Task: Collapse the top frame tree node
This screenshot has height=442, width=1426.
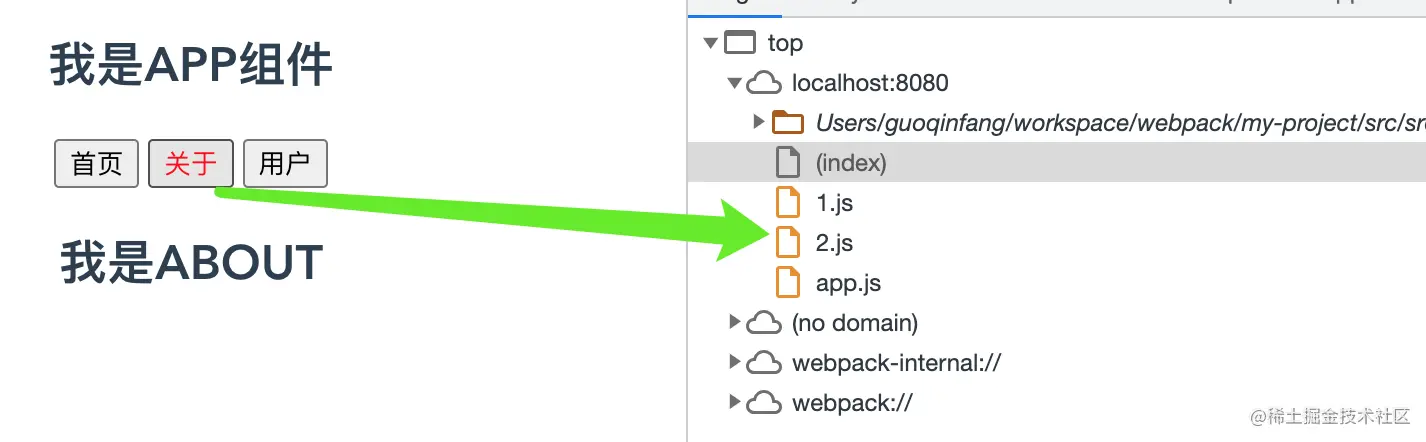Action: click(710, 43)
